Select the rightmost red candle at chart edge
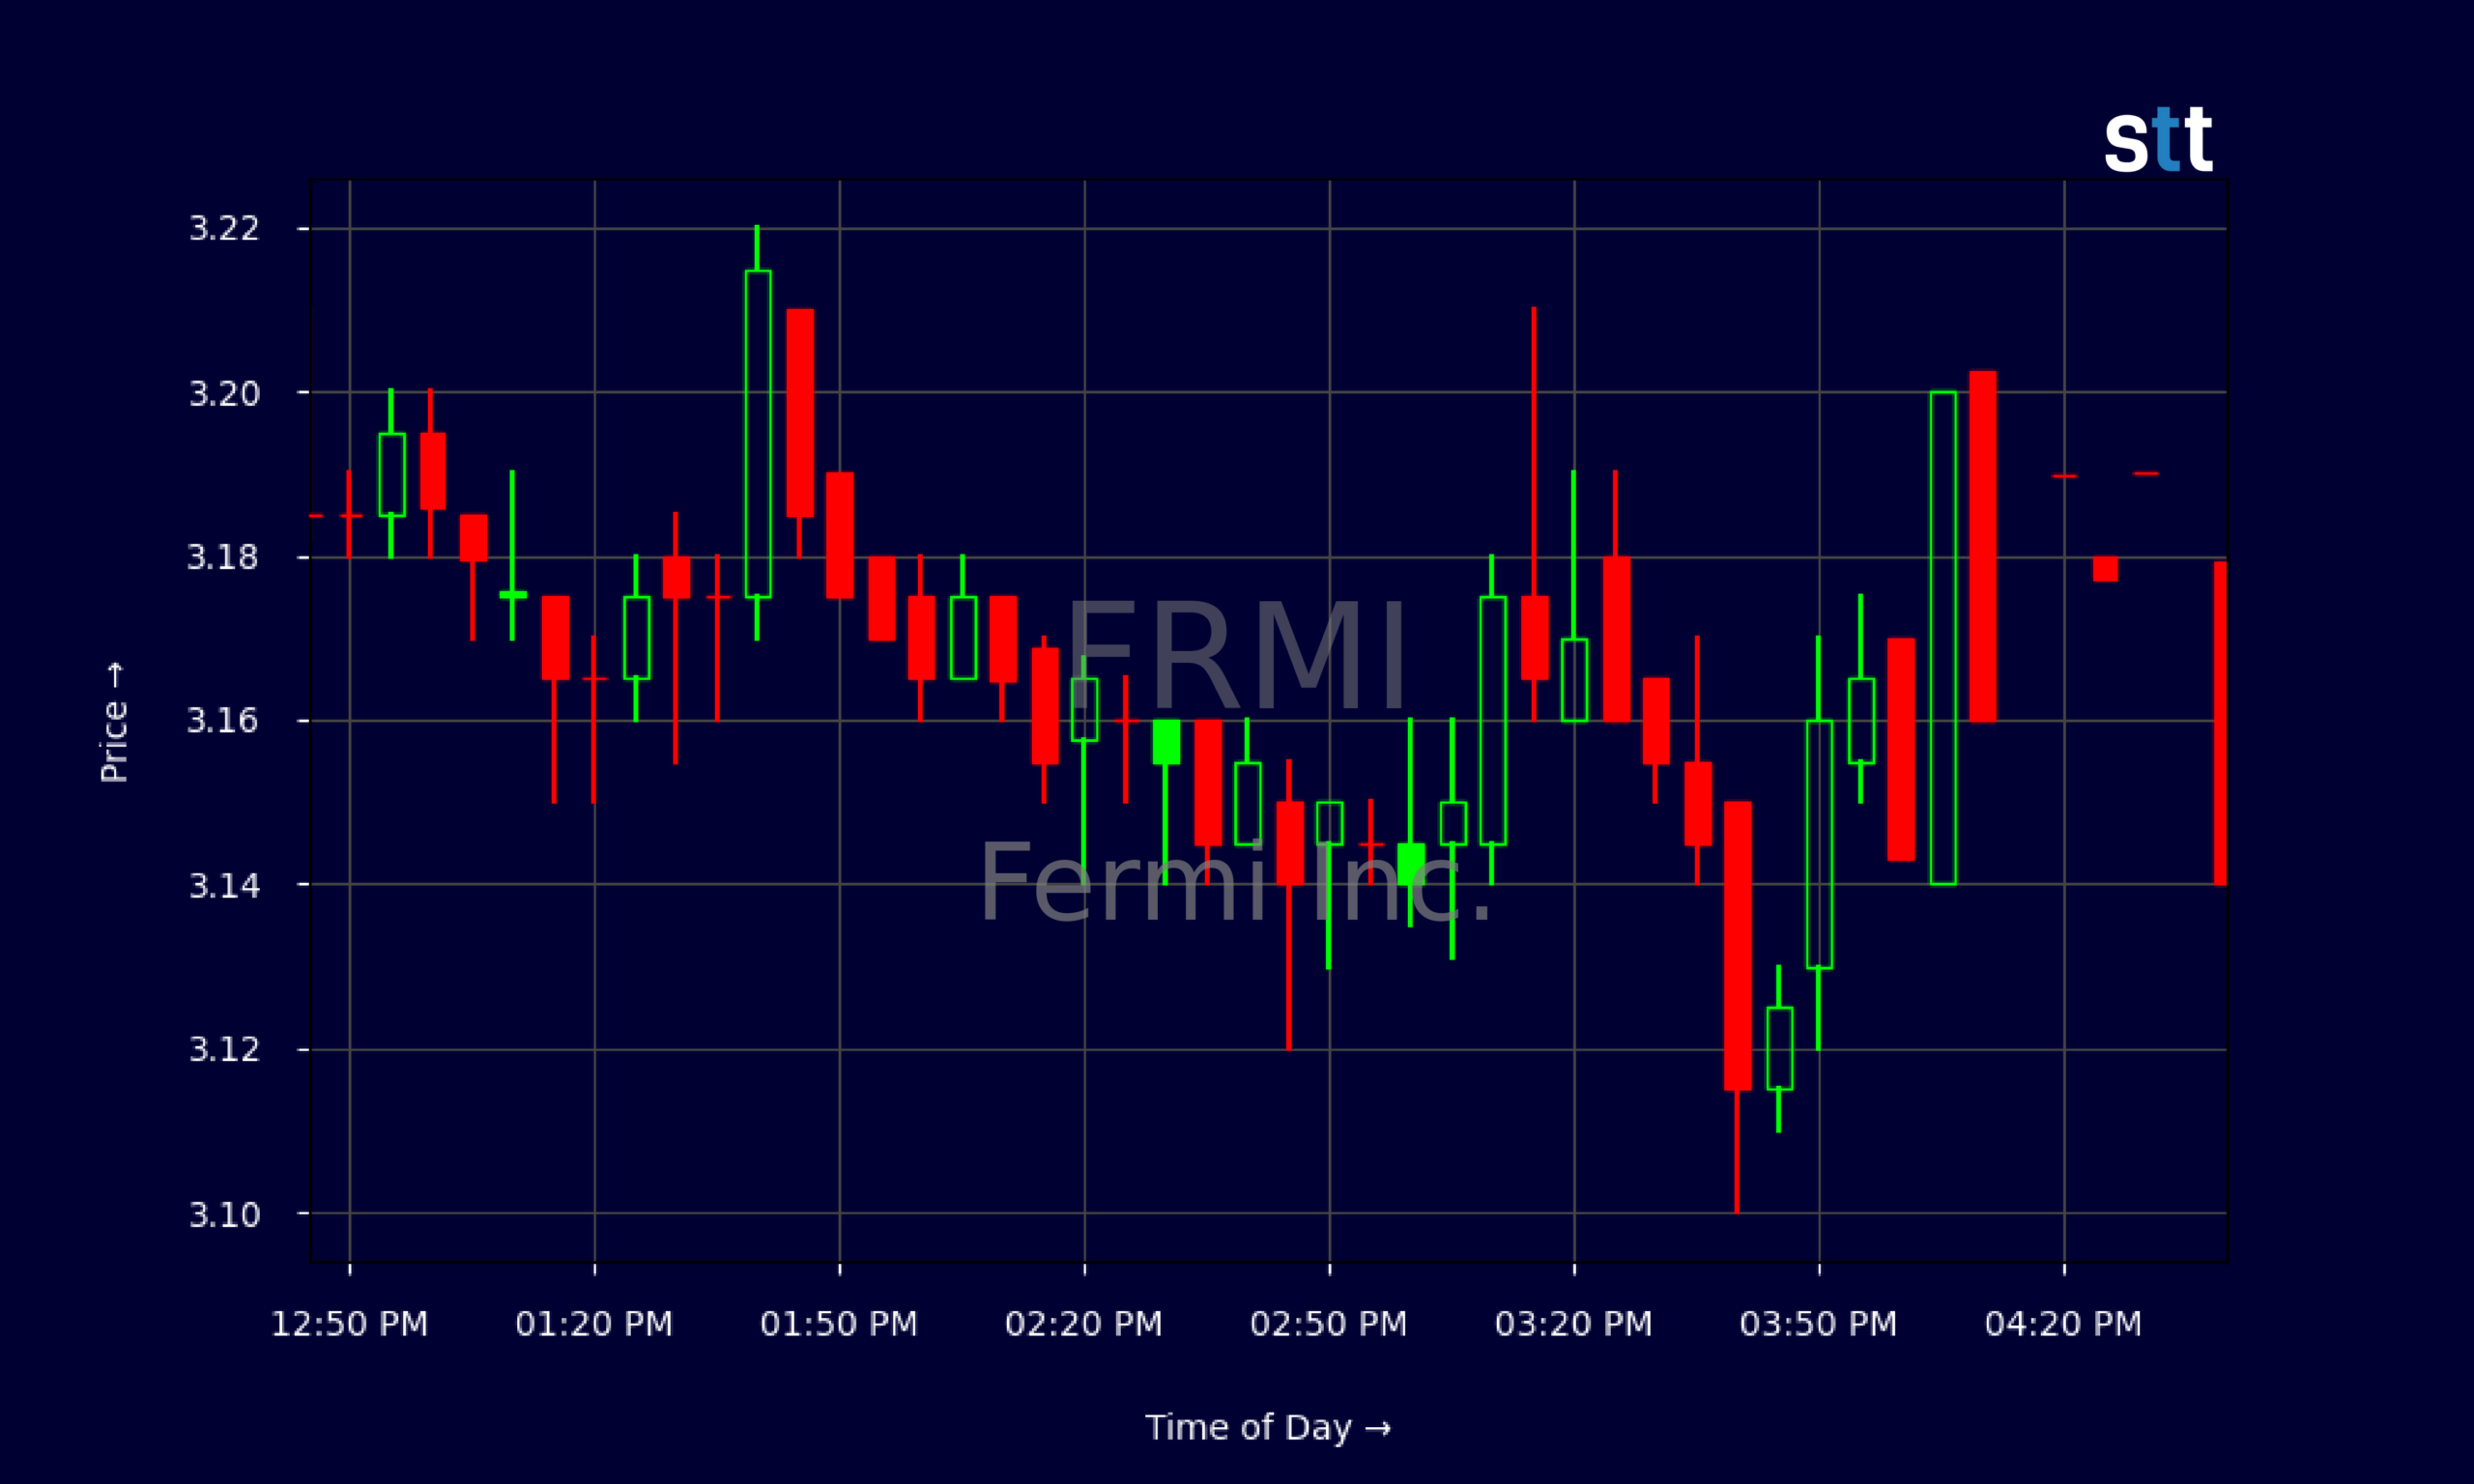 point(2220,723)
